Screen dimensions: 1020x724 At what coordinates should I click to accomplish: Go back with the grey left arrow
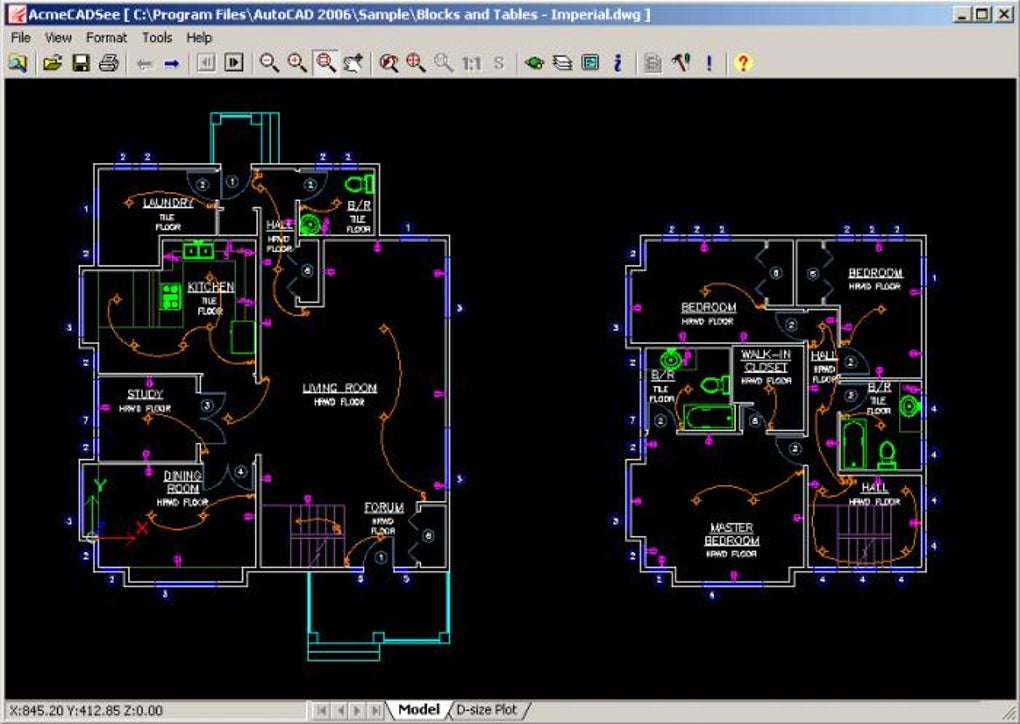coord(144,64)
